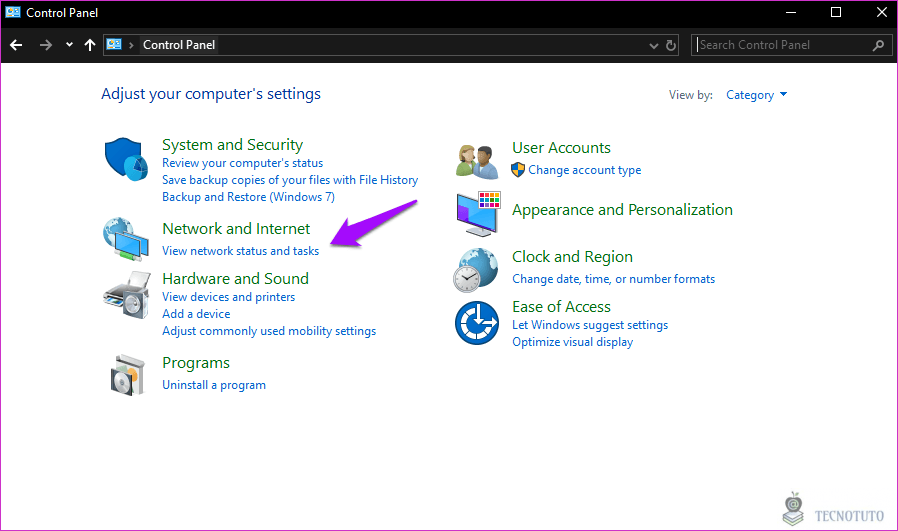Go up one level with up arrow

[89, 45]
